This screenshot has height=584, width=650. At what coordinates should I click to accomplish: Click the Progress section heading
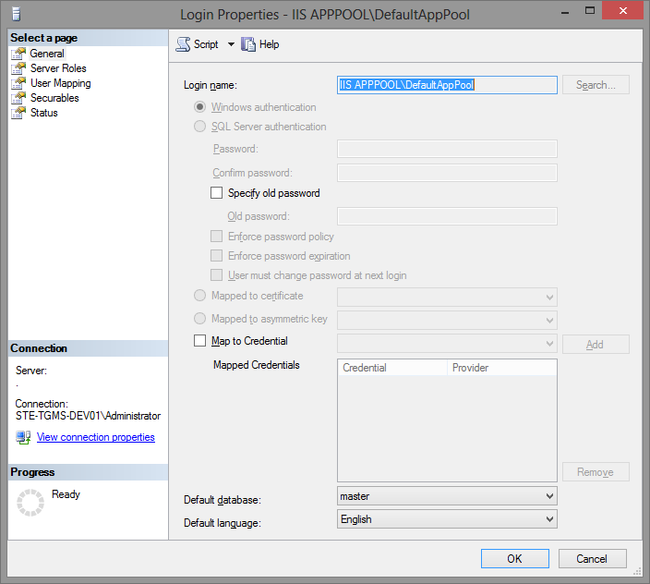coord(32,472)
